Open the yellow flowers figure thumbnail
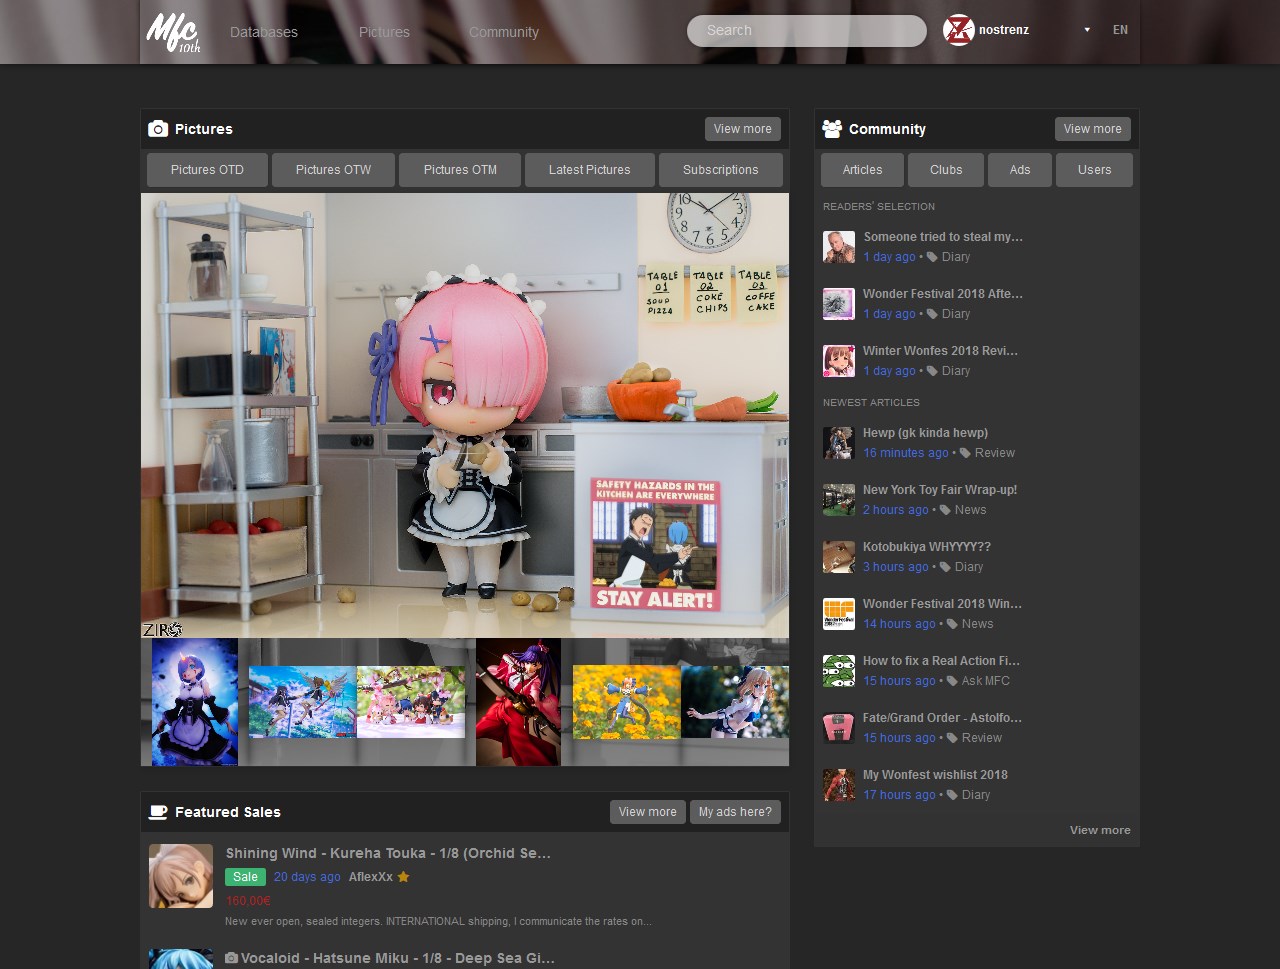Viewport: 1280px width, 969px height. click(626, 702)
